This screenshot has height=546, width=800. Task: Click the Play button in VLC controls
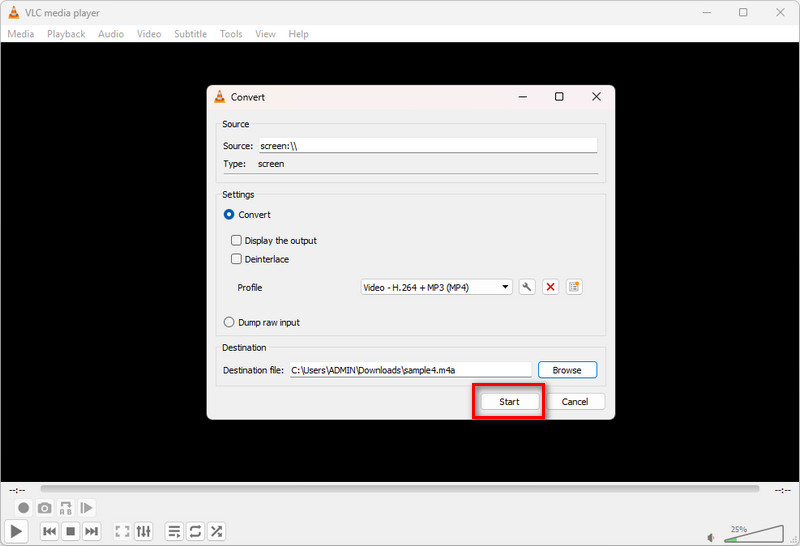tap(16, 531)
